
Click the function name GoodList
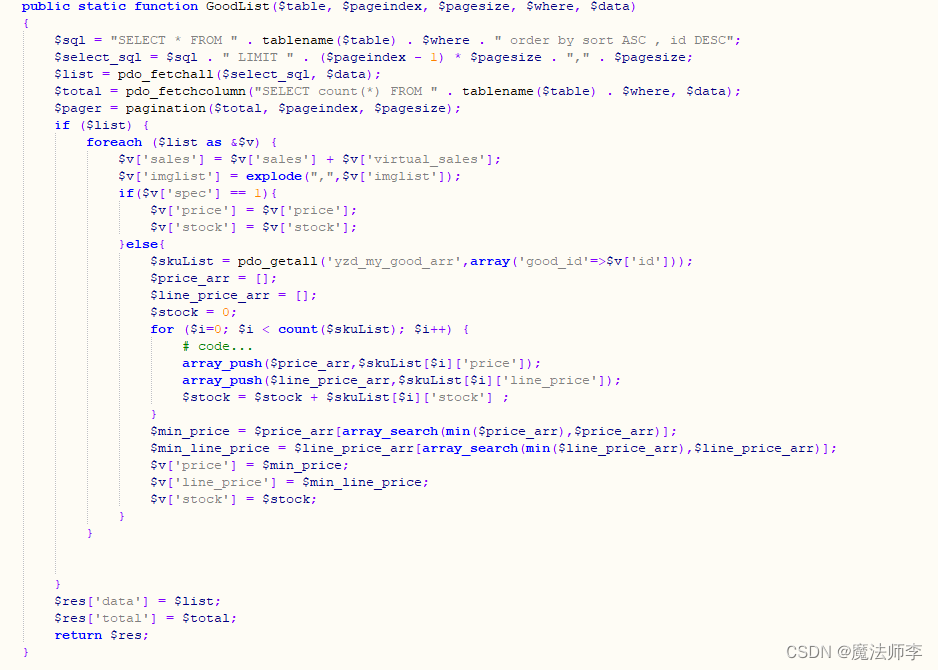[x=237, y=7]
